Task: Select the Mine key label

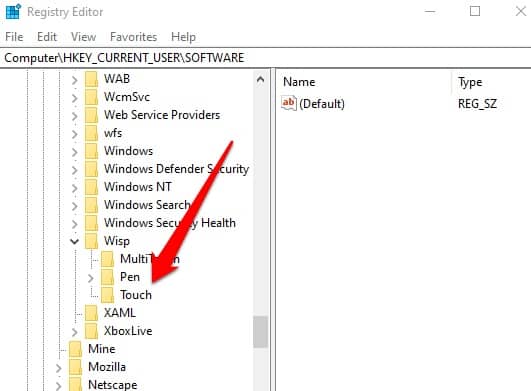Action: pos(102,349)
